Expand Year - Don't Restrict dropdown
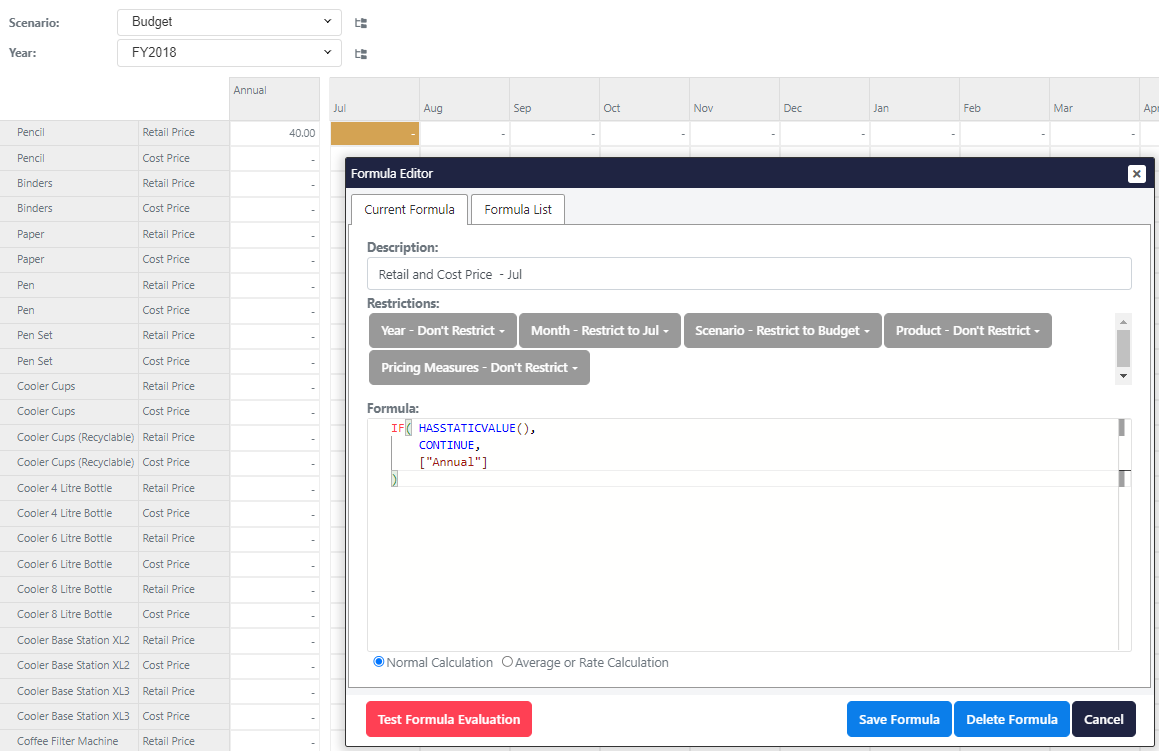The image size is (1159, 751). (x=441, y=331)
